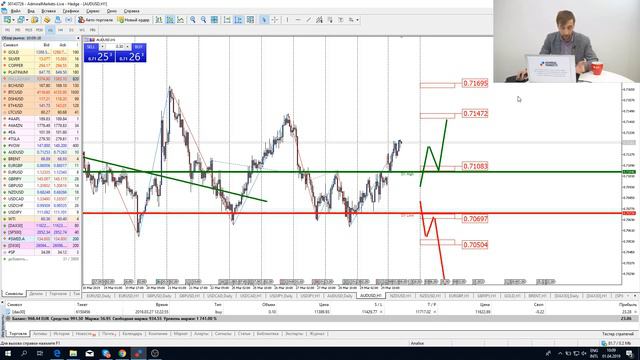Toggle the Chart Shift icon

[238, 20]
